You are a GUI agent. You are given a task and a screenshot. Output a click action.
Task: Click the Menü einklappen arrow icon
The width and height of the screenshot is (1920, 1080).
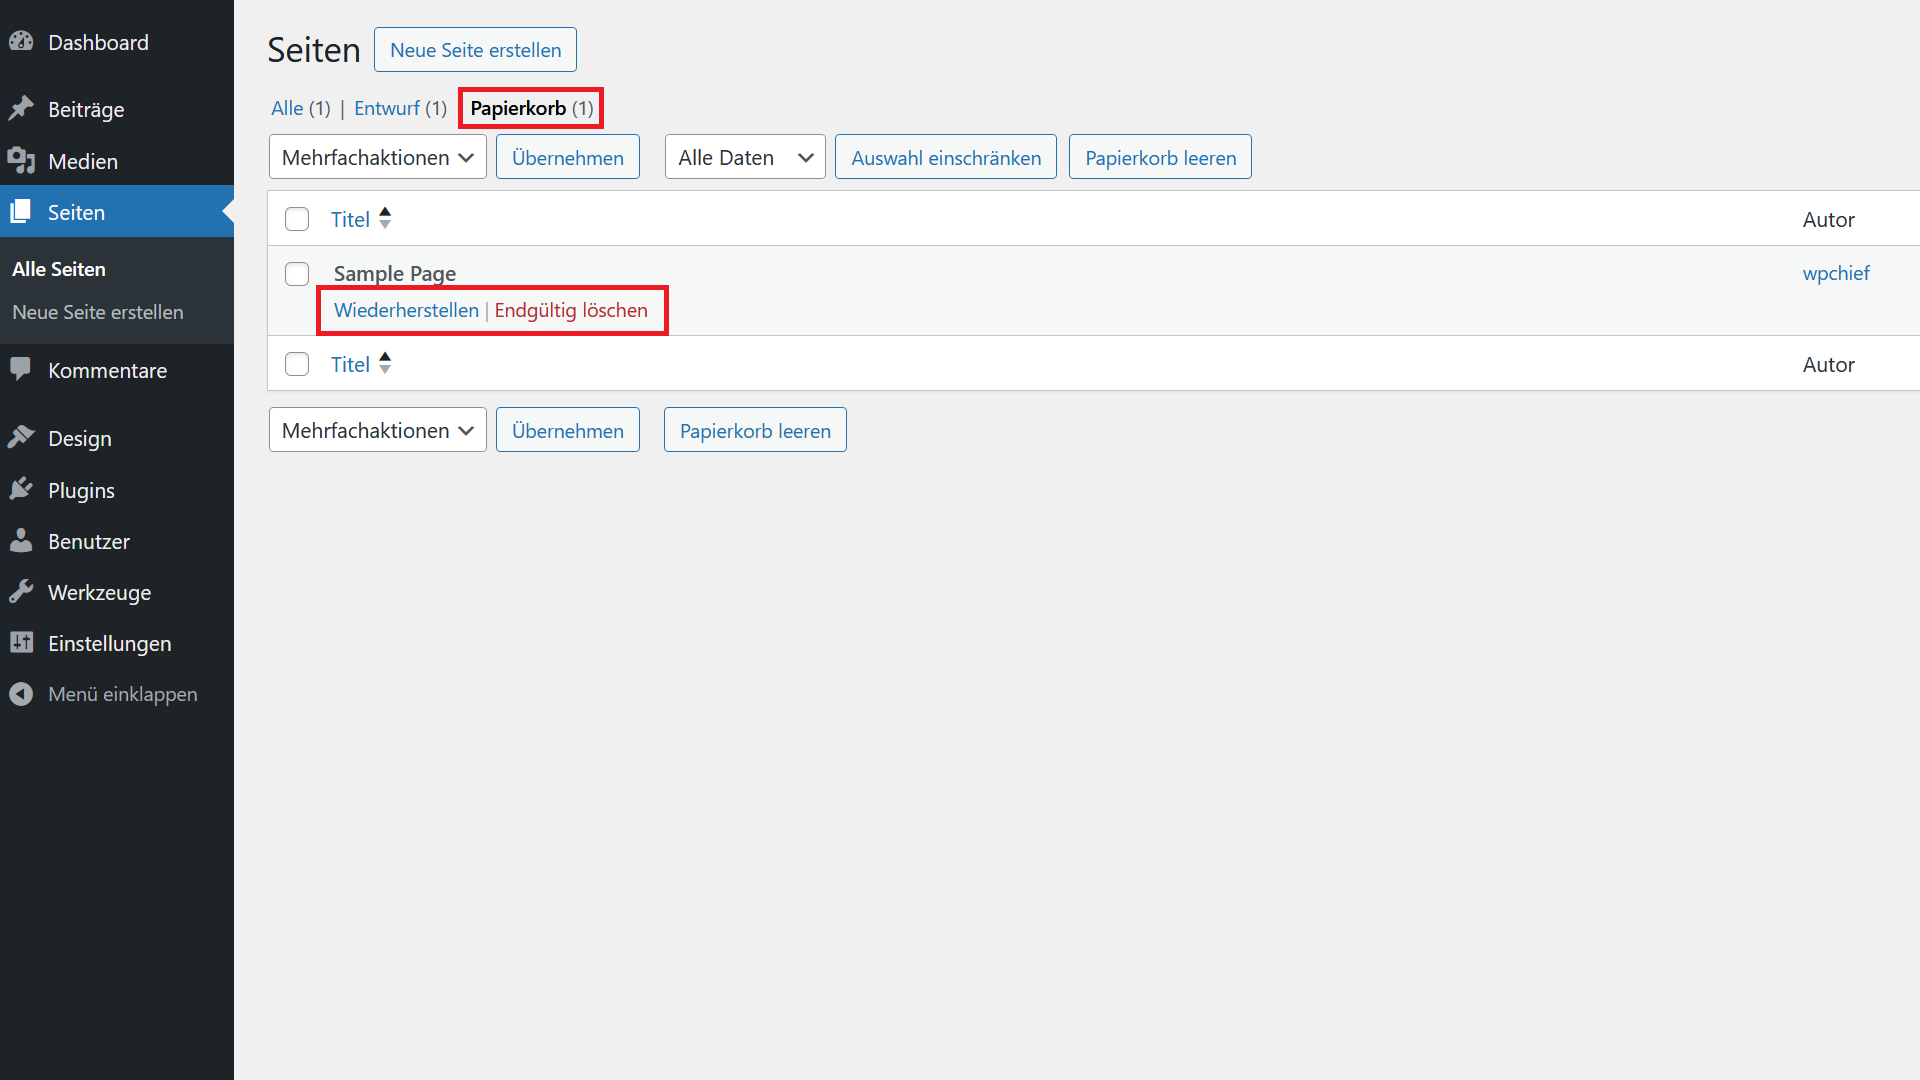(21, 693)
